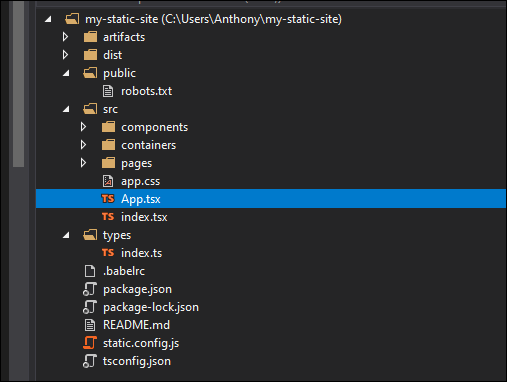
Task: Expand the artifacts folder arrow
Action: (65, 37)
